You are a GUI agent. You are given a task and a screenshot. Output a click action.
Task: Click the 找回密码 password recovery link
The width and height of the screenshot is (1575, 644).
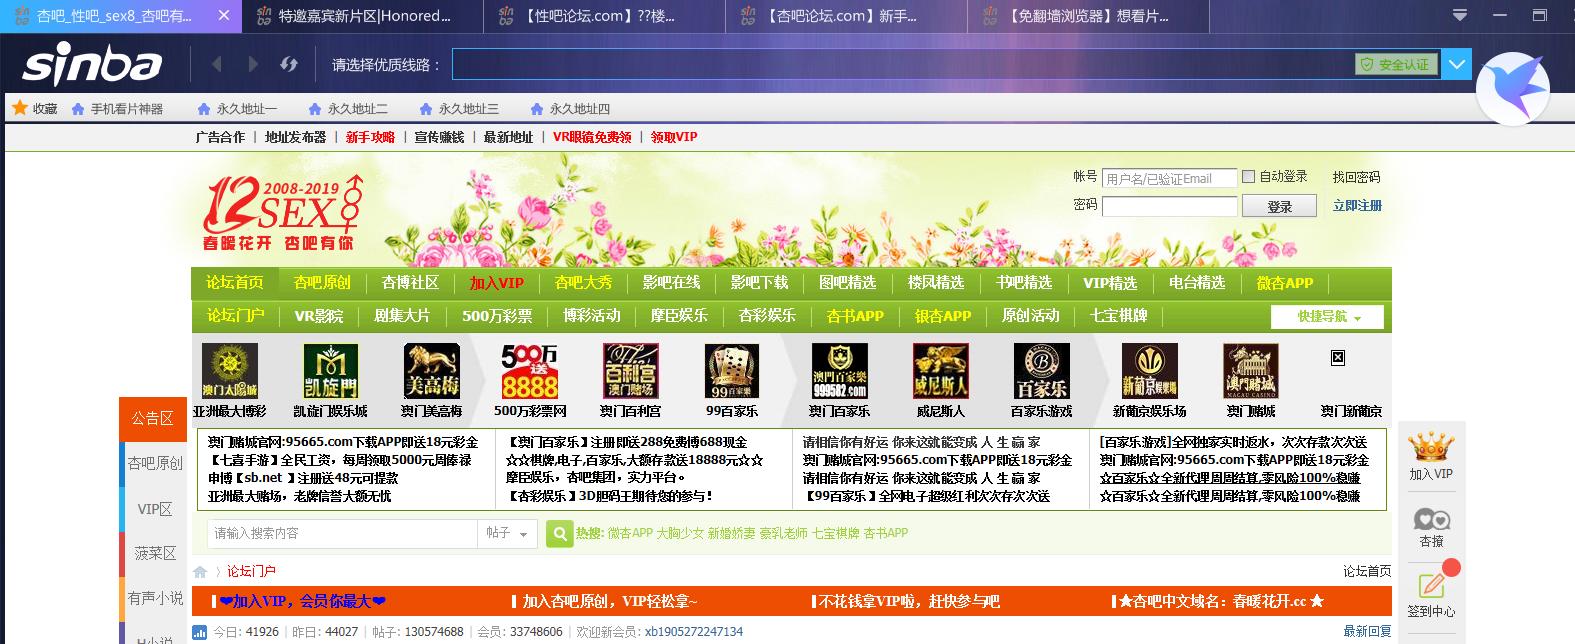1356,177
